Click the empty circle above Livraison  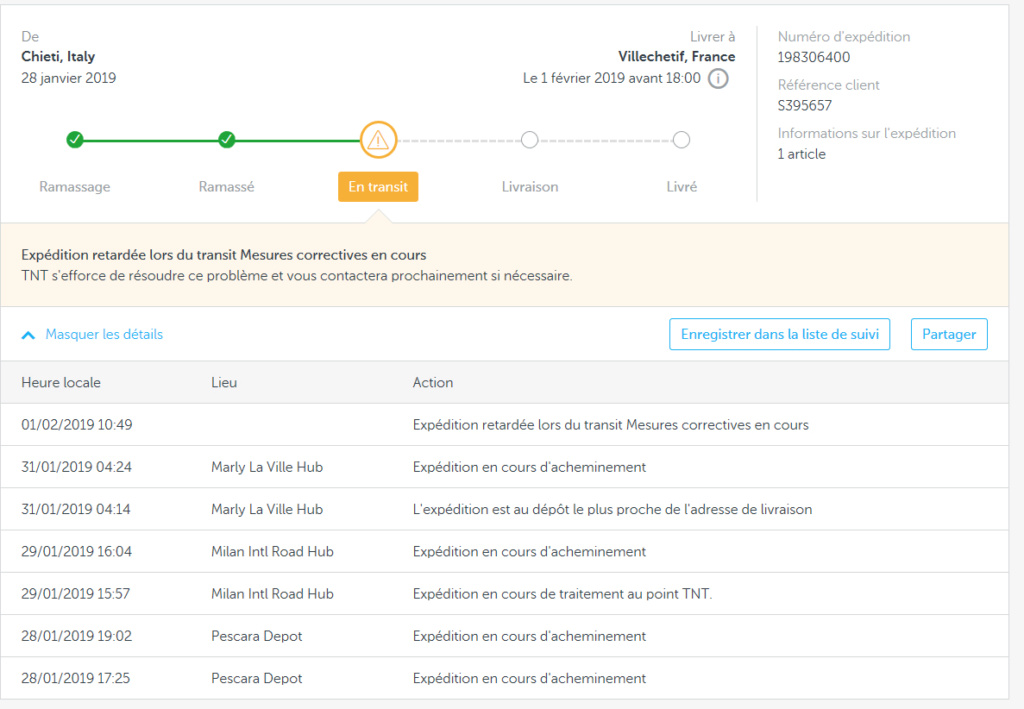pos(530,140)
